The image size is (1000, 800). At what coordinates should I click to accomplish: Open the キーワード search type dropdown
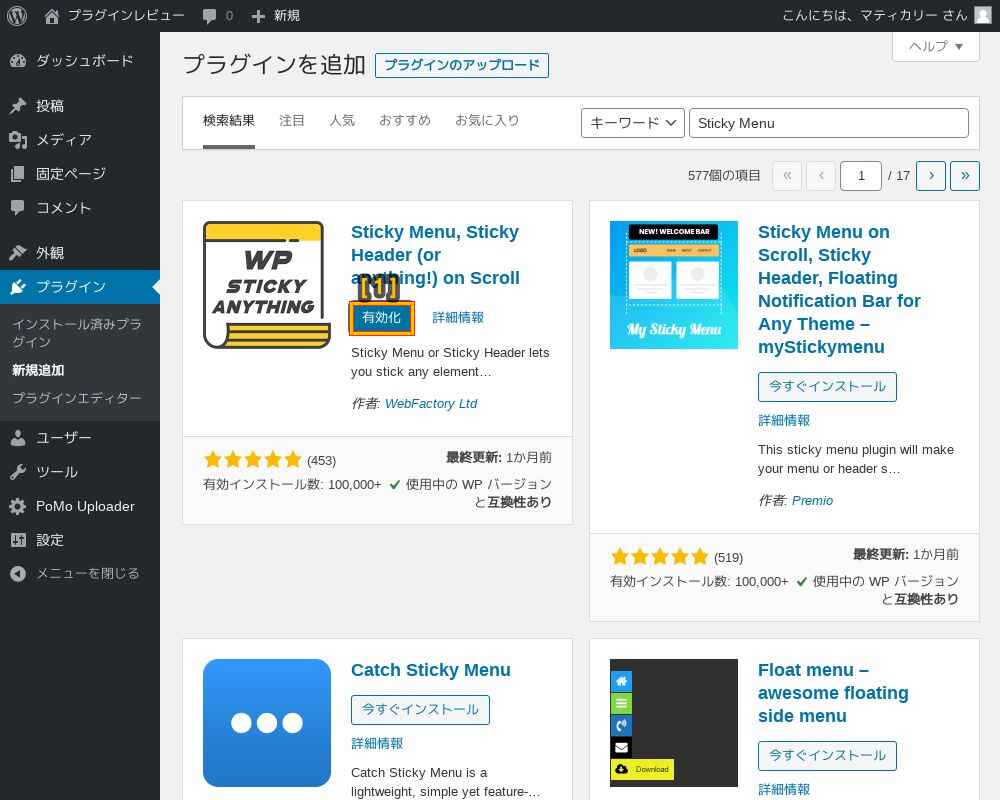click(x=632, y=123)
